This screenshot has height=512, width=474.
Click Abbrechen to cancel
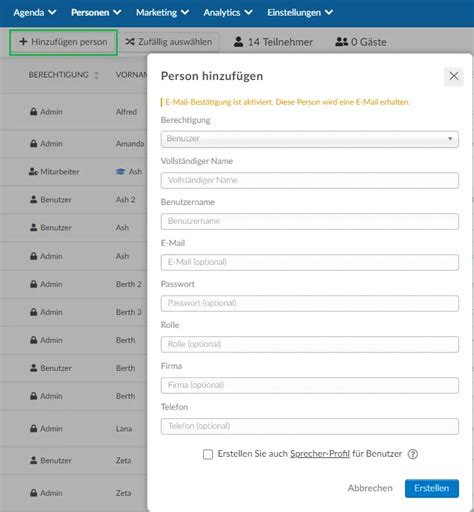(x=370, y=488)
